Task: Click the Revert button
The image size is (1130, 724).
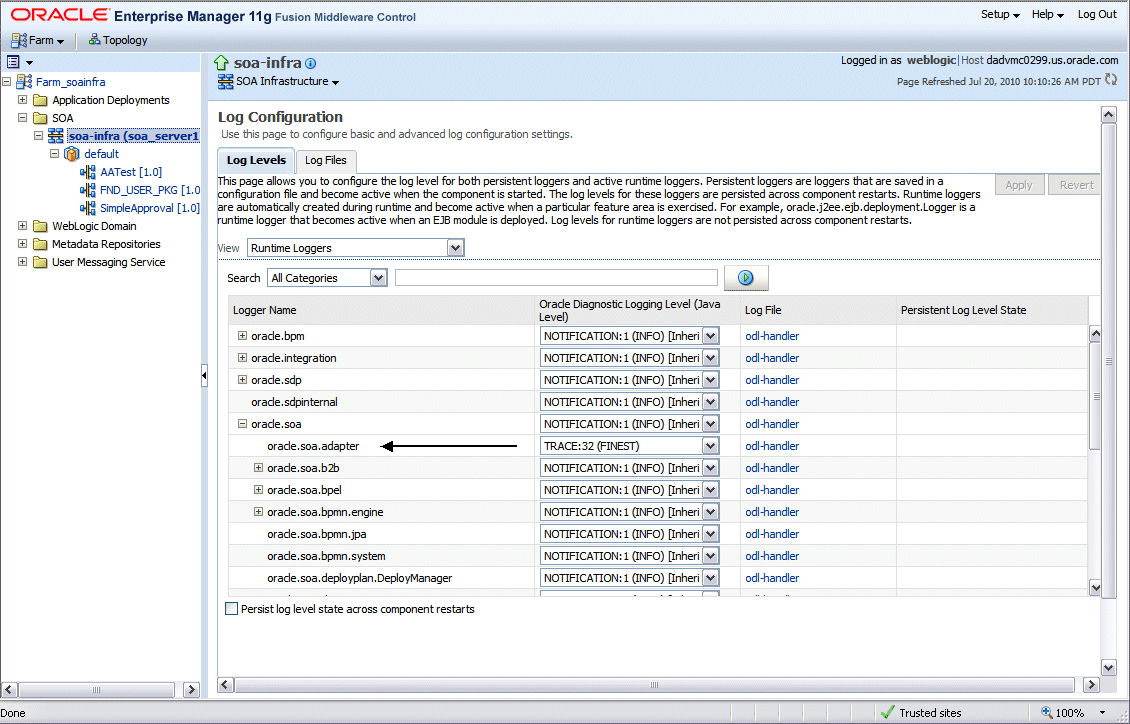Action: click(x=1076, y=185)
